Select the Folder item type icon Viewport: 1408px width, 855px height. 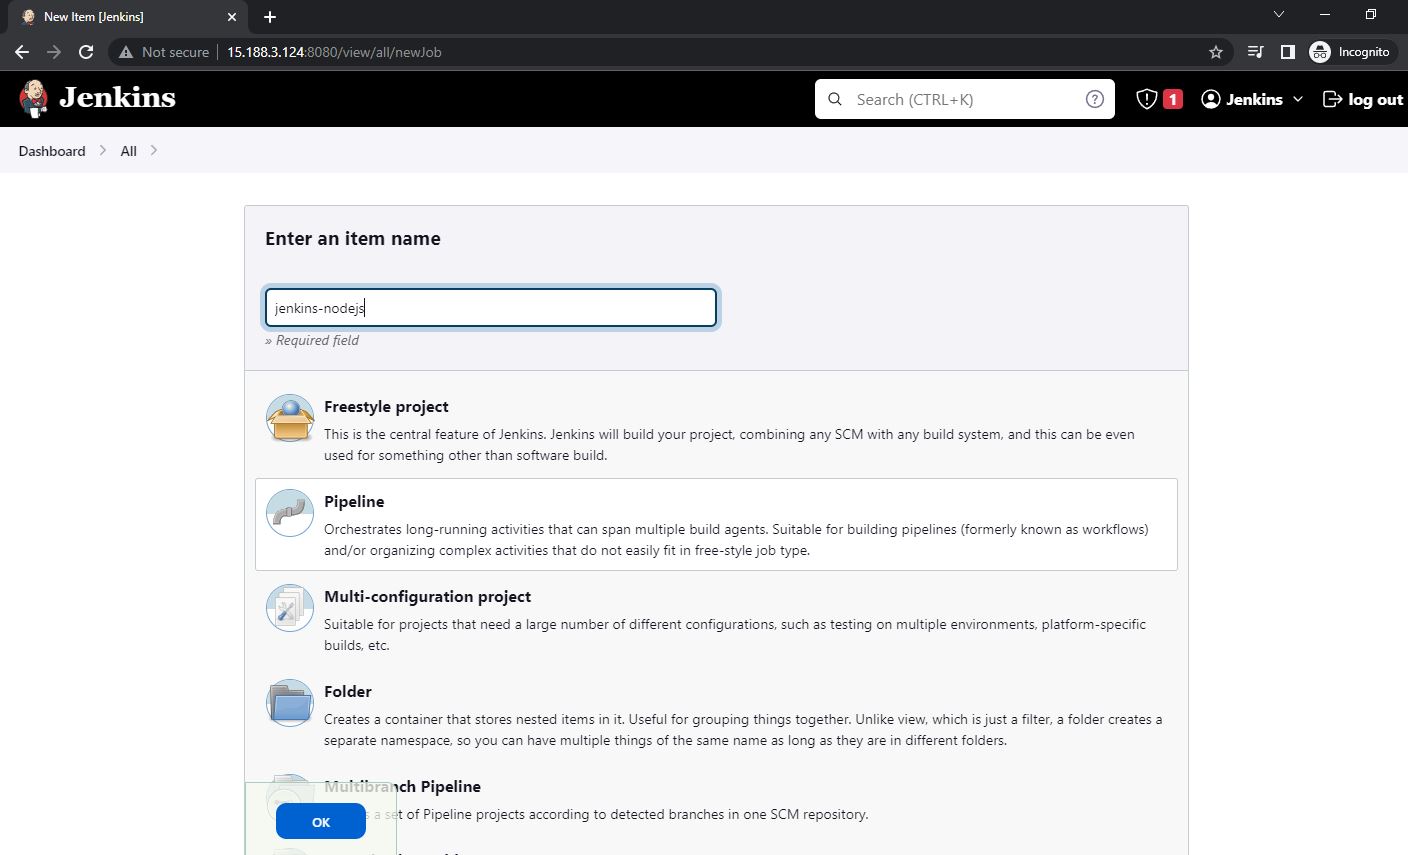click(x=289, y=703)
